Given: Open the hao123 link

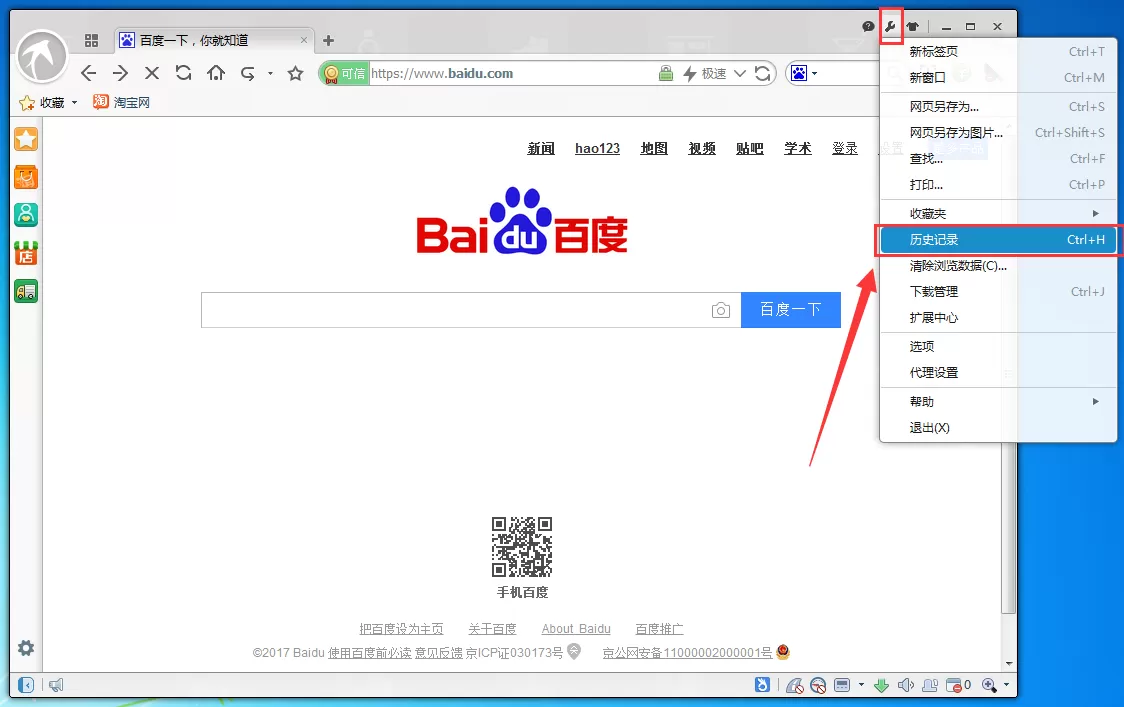Looking at the screenshot, I should click(x=597, y=148).
